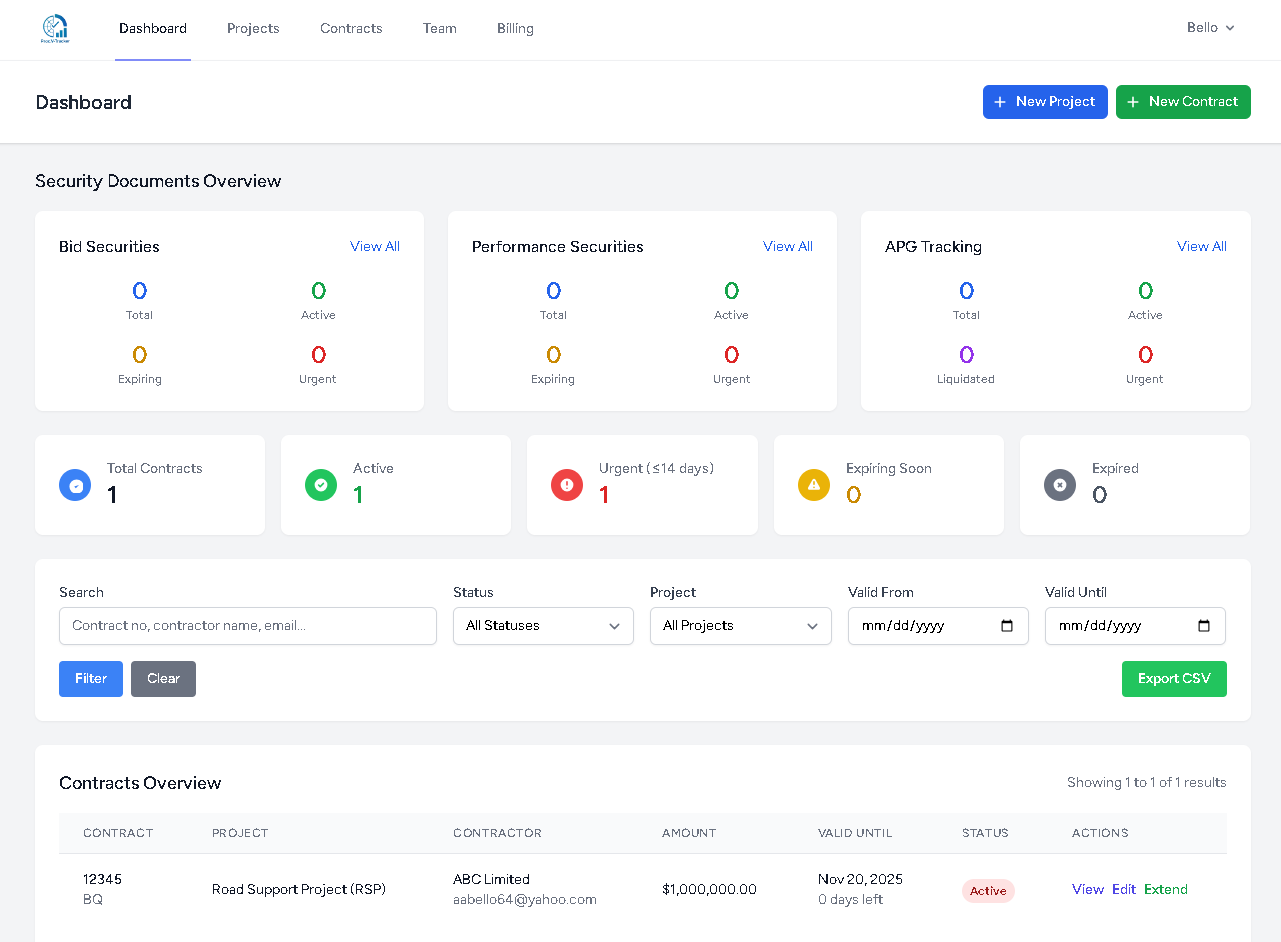Open the Valid Until calendar picker icon
This screenshot has width=1281, height=942.
1204,626
